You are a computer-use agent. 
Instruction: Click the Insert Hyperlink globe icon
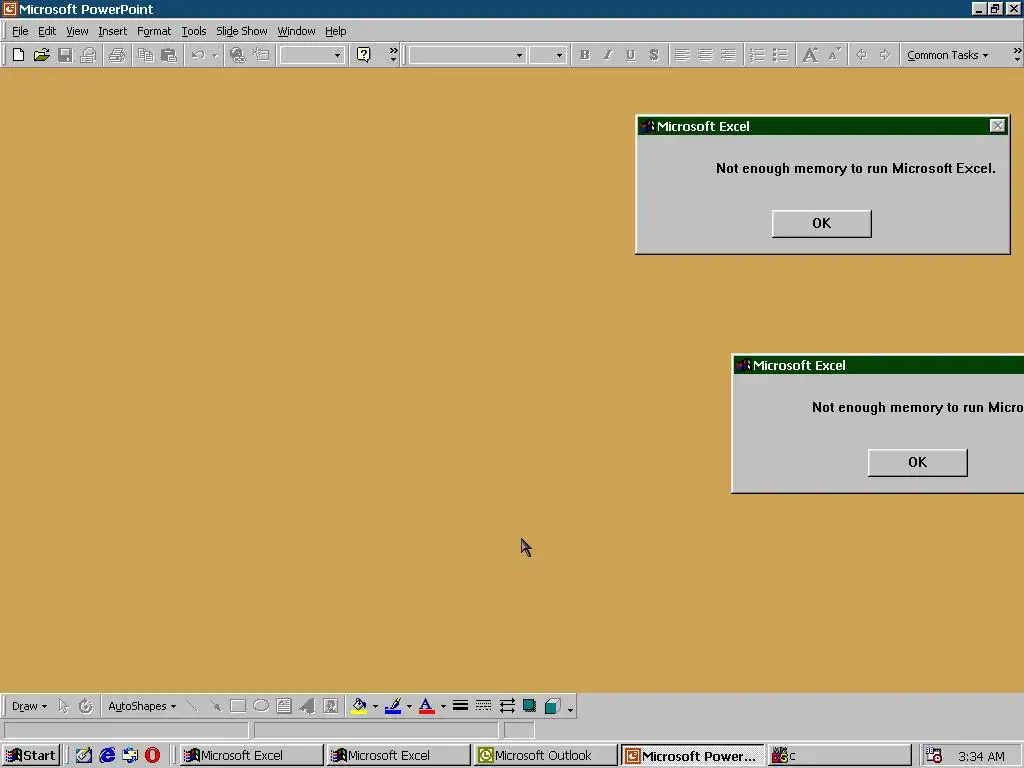[238, 55]
